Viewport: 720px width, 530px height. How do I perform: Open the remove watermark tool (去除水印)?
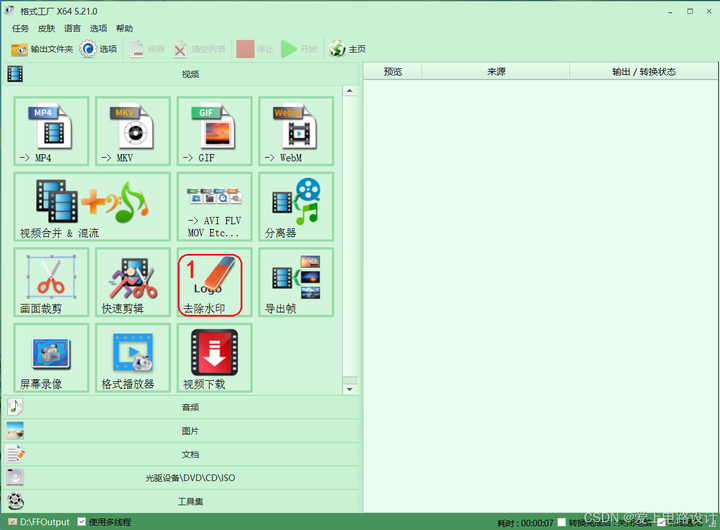tap(214, 282)
